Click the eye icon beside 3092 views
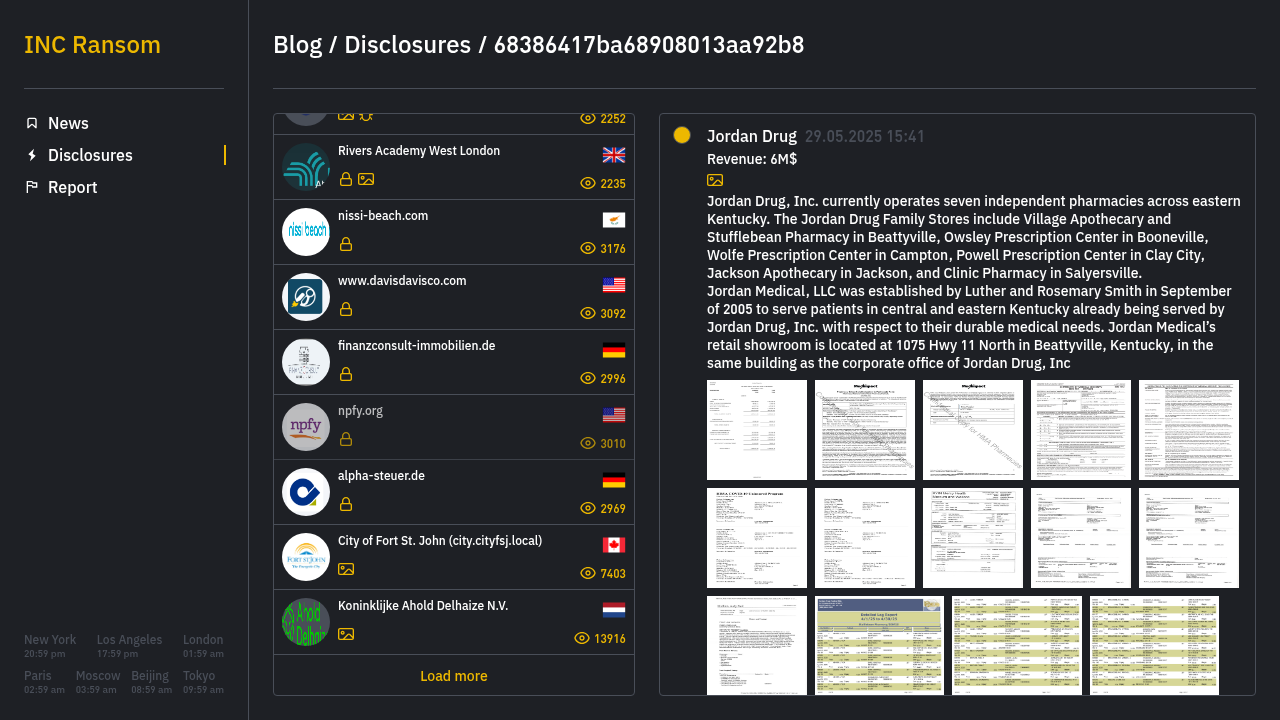Image resolution: width=1280 pixels, height=720 pixels. point(588,313)
